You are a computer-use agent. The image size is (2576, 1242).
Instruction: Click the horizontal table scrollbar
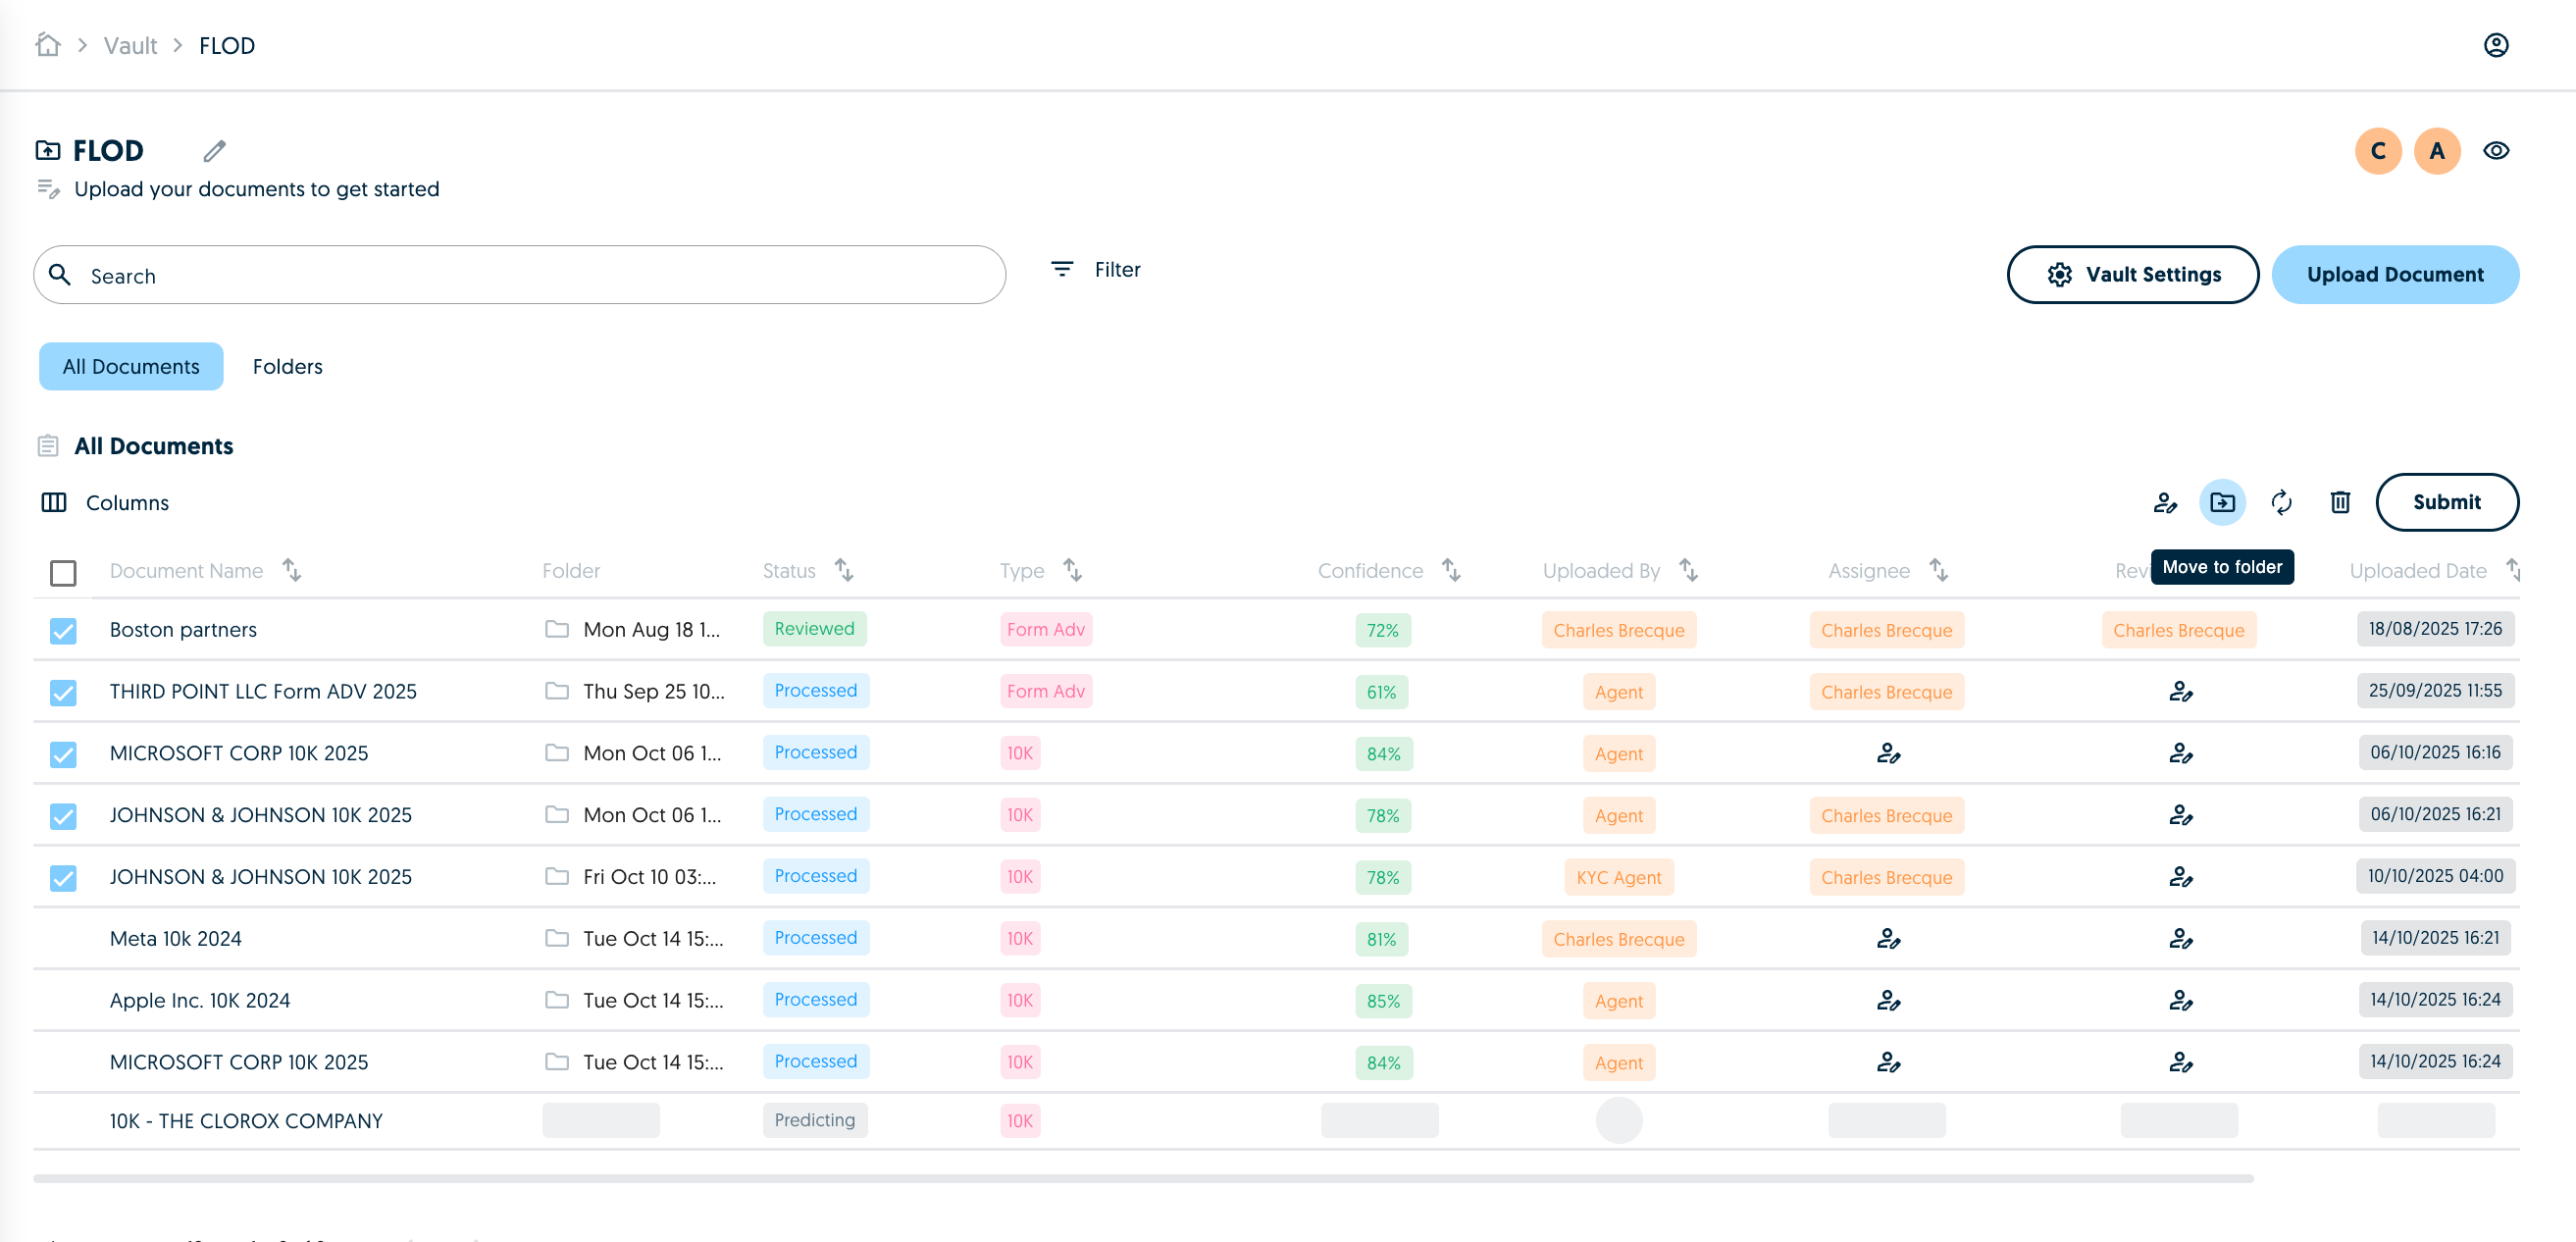(x=1143, y=1179)
